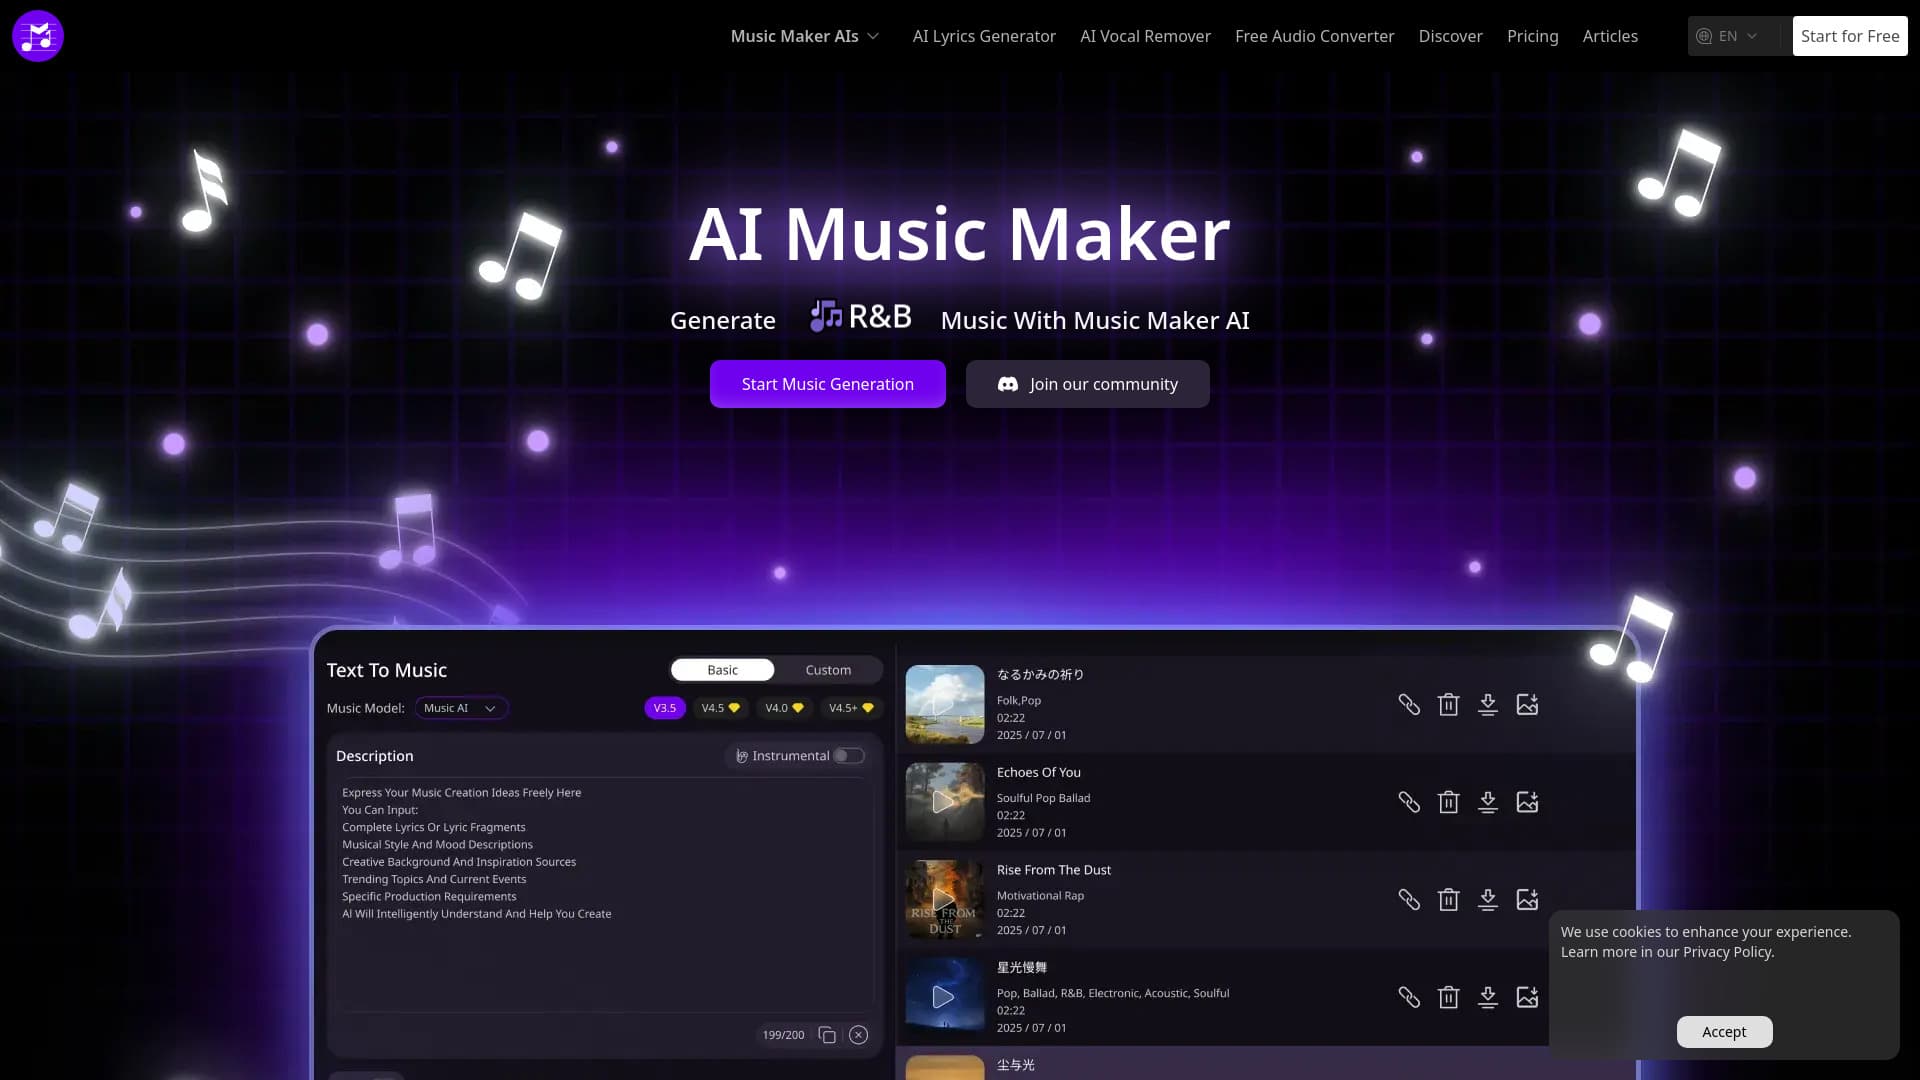Select the V4.5 music model version
This screenshot has height=1080, width=1920.
(720, 707)
